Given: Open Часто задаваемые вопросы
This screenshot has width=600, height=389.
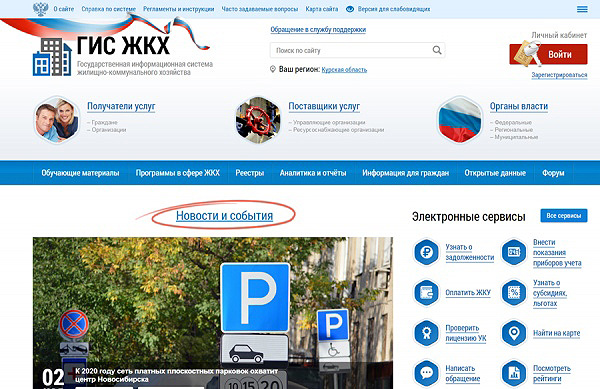Looking at the screenshot, I should [x=259, y=9].
